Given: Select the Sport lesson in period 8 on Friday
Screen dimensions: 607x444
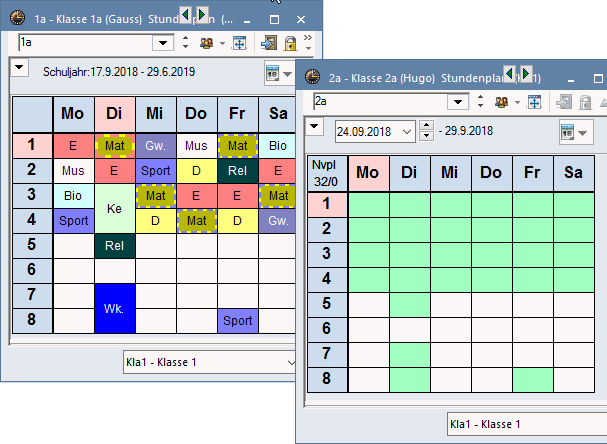Looking at the screenshot, I should click(x=238, y=321).
